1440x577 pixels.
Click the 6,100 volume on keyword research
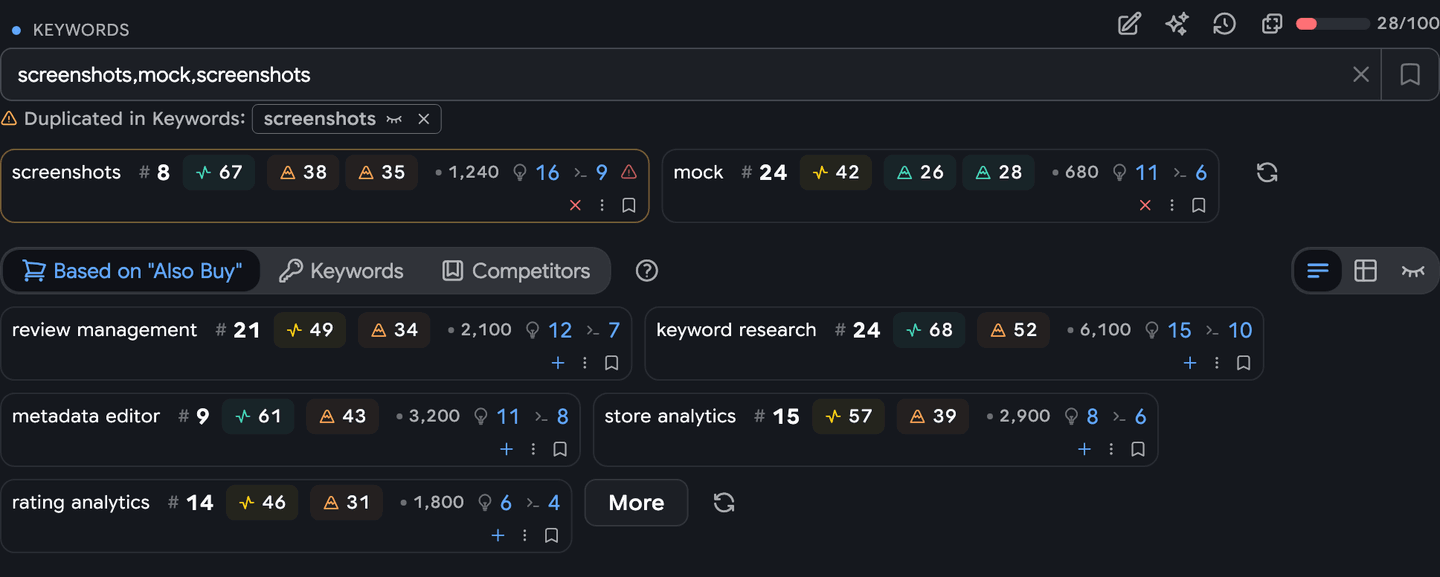(1105, 330)
